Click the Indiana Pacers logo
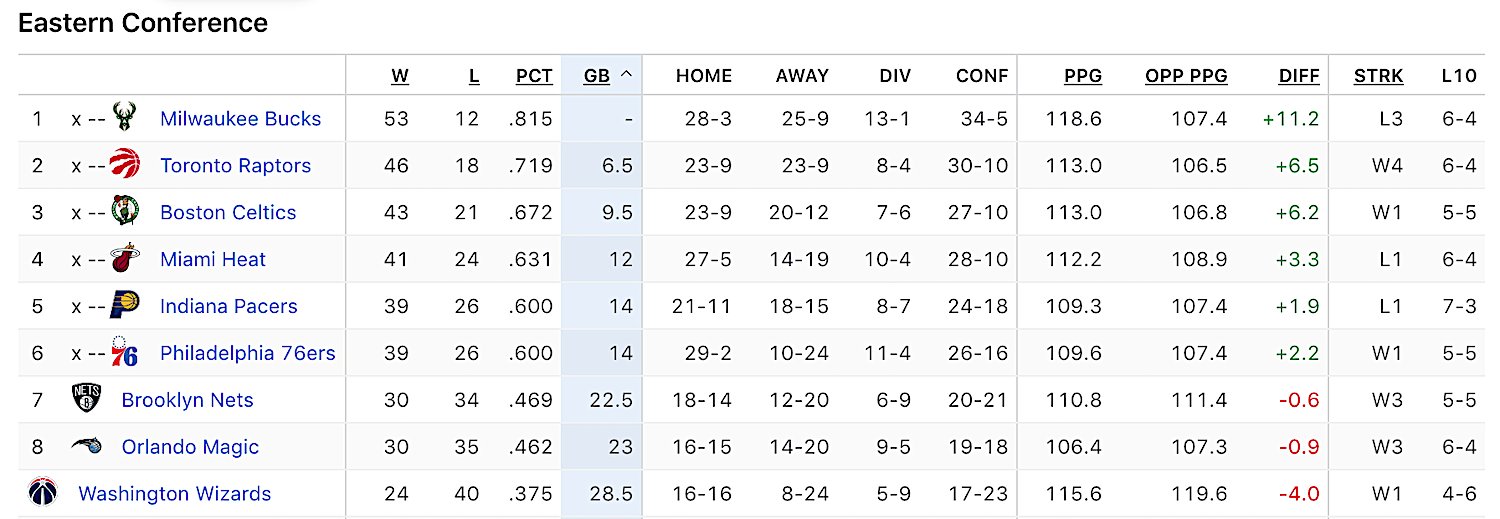 (x=125, y=306)
